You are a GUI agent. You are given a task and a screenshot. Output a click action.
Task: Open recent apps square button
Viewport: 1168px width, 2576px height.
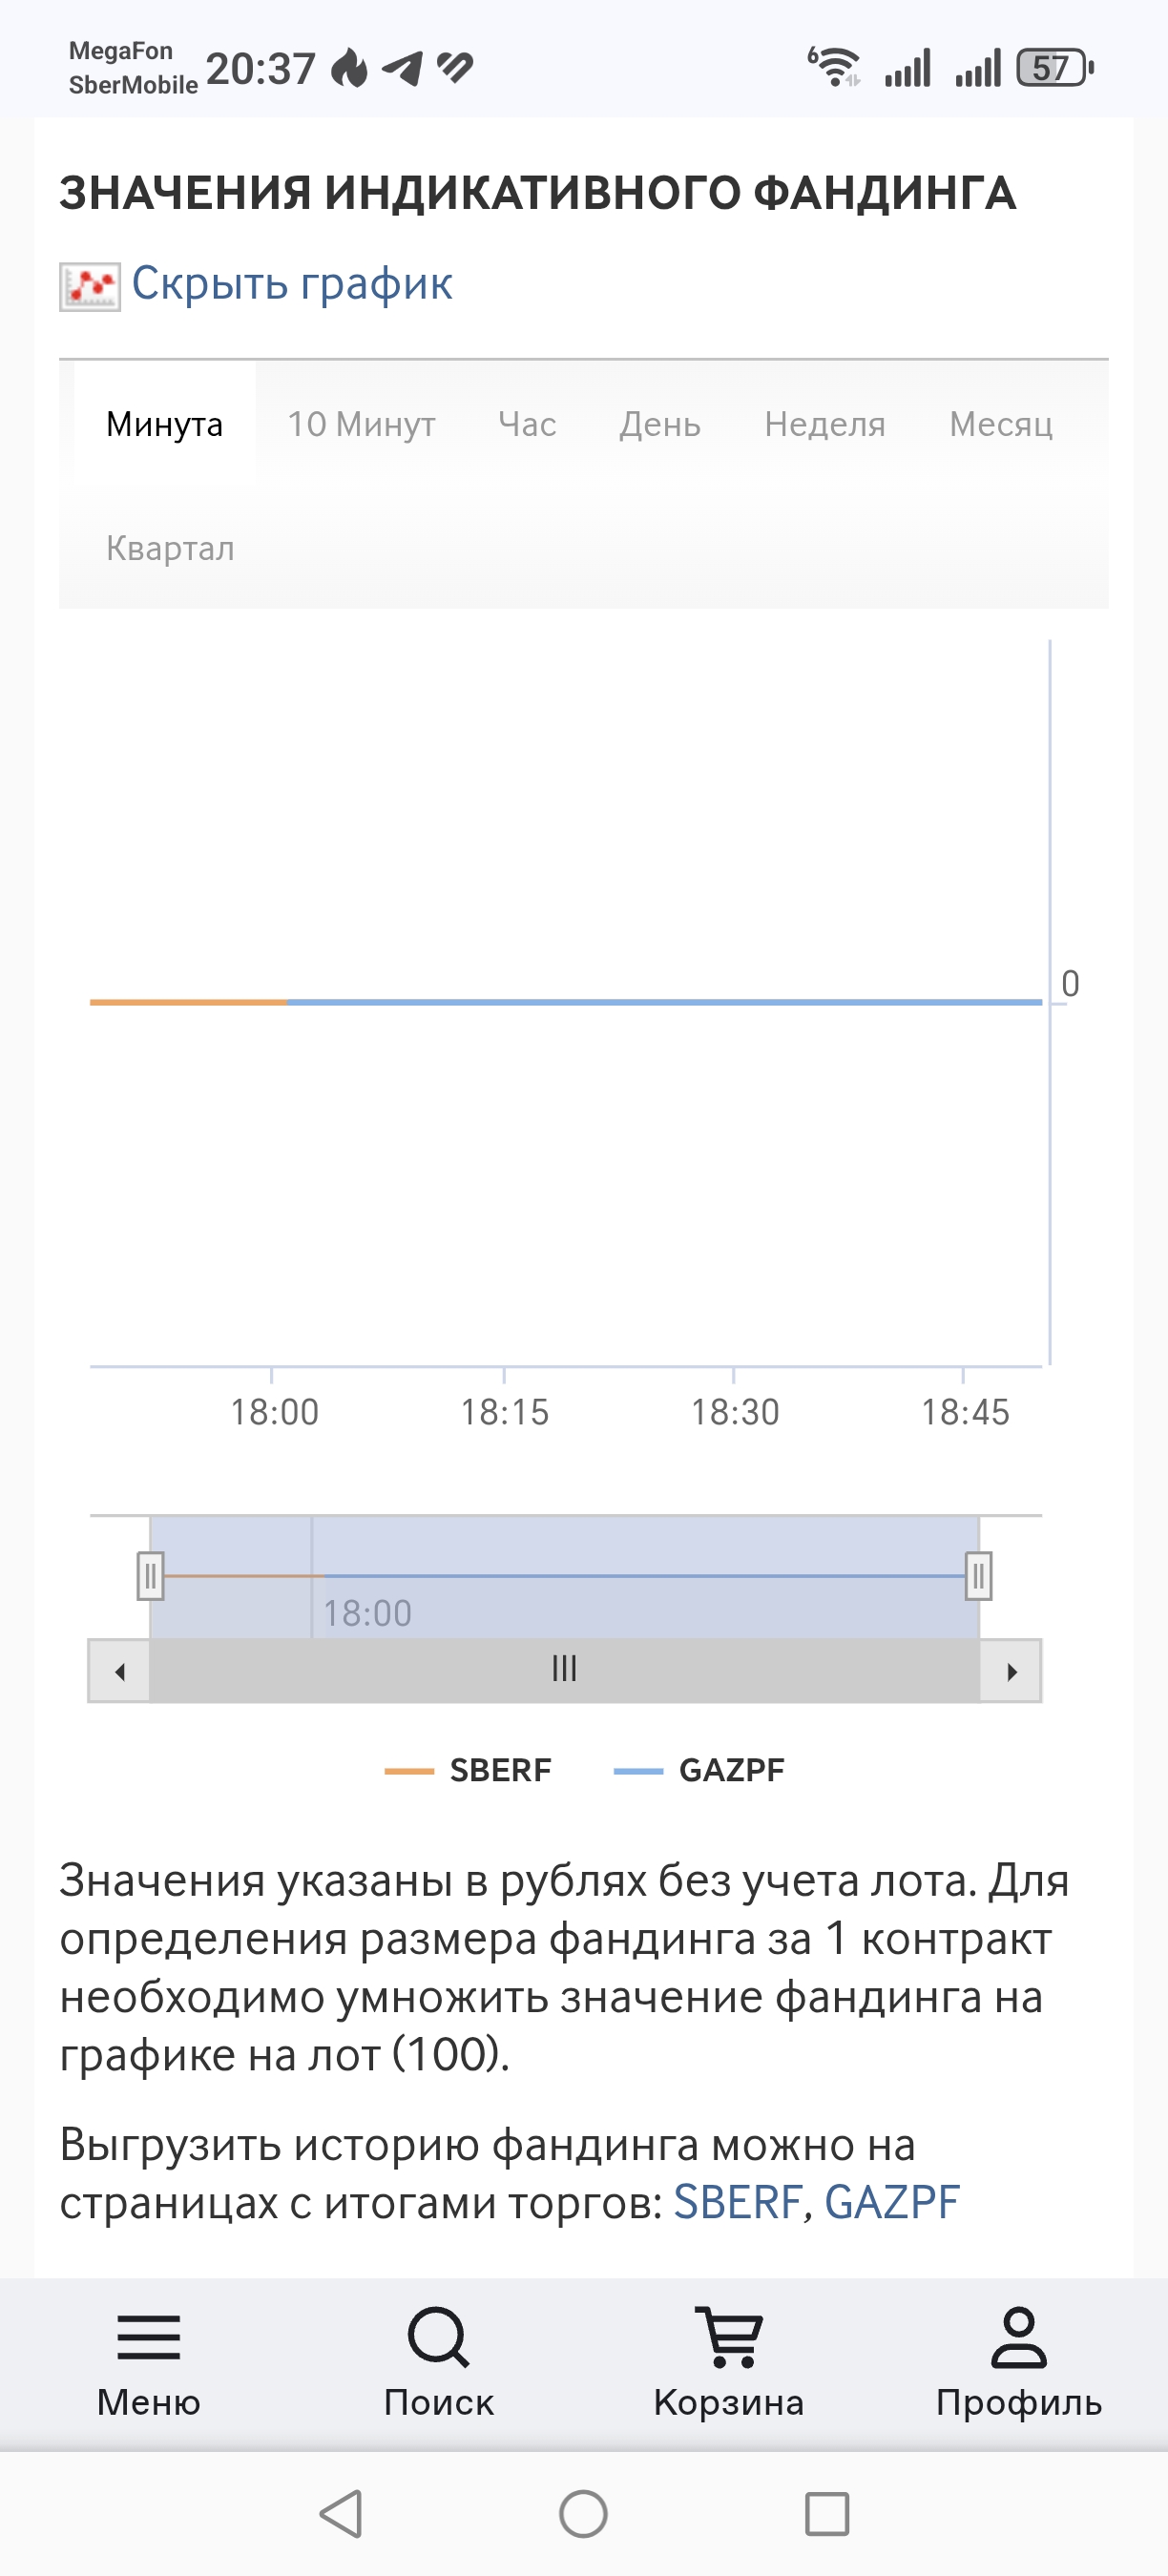827,2513
